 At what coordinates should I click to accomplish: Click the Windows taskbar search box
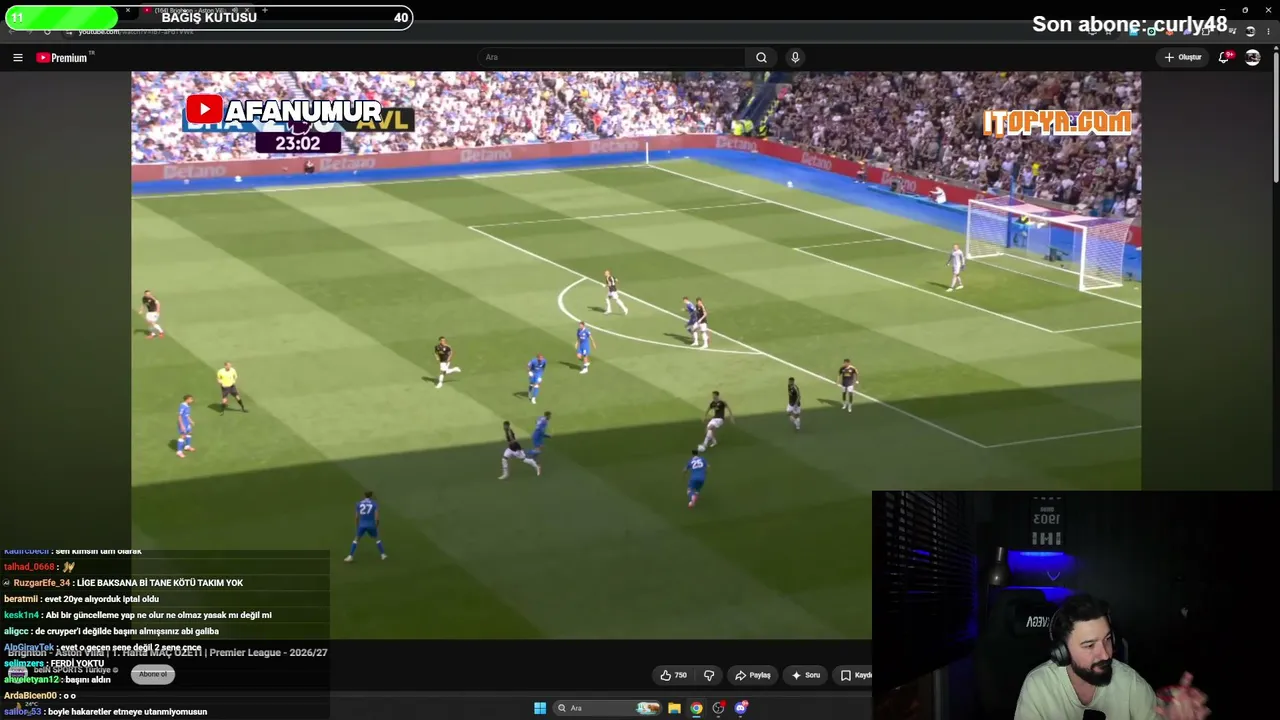[608, 708]
